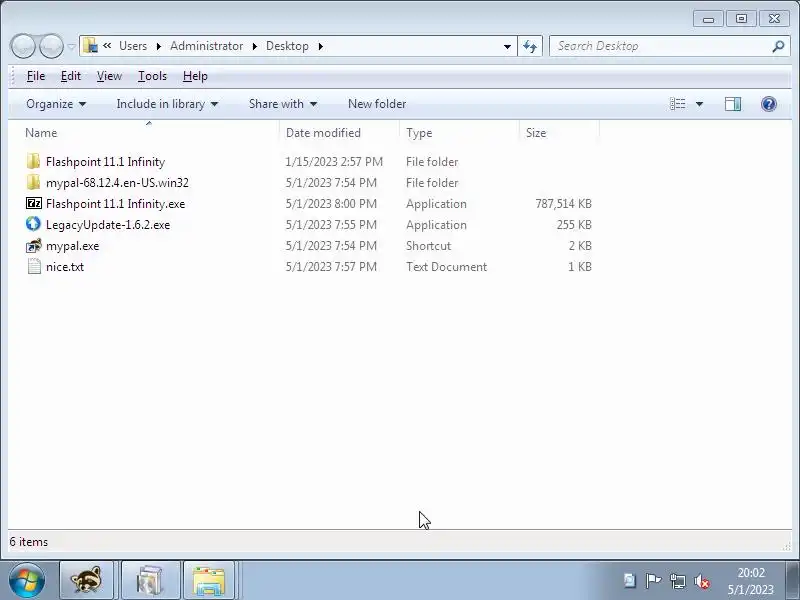Open the View menu
This screenshot has width=800, height=600.
[x=109, y=76]
